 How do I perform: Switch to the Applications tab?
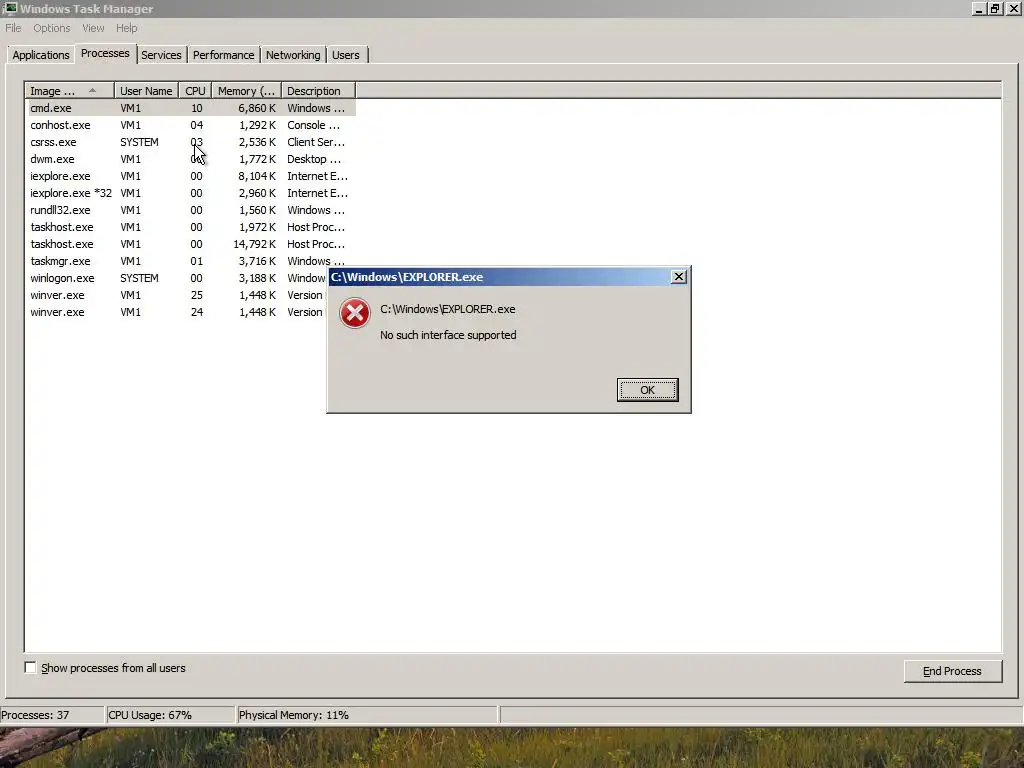tap(40, 55)
